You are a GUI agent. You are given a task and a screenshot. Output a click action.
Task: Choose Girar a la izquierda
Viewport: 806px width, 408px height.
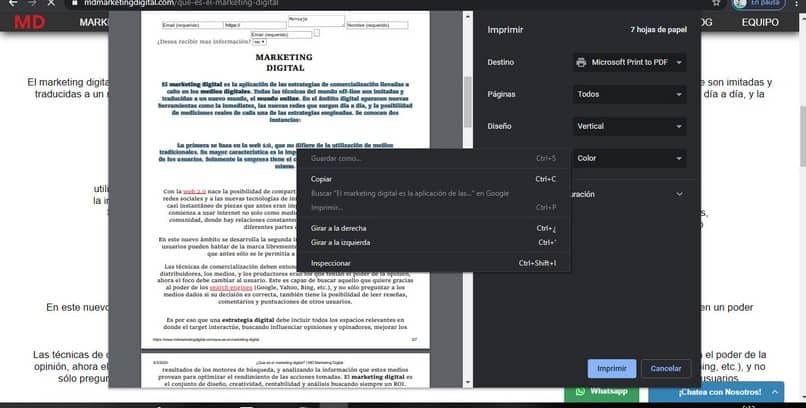coord(433,243)
